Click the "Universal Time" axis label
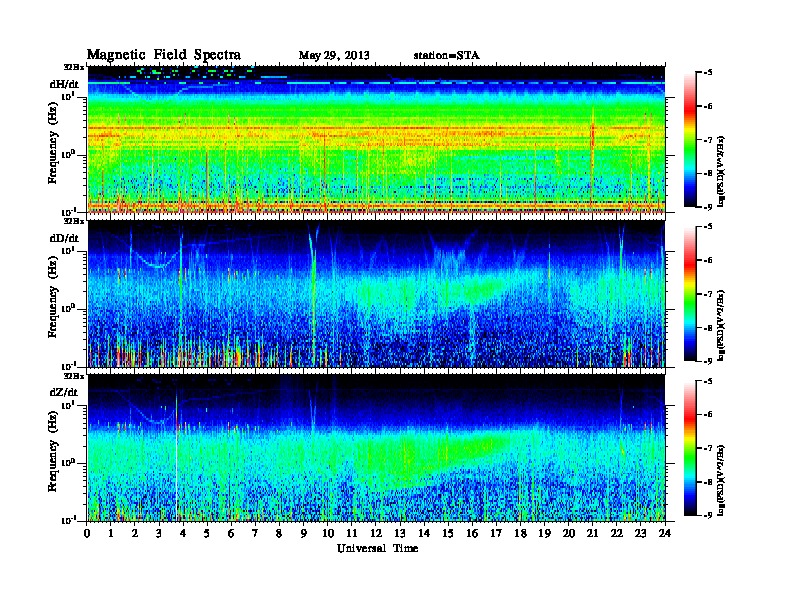 pos(377,548)
